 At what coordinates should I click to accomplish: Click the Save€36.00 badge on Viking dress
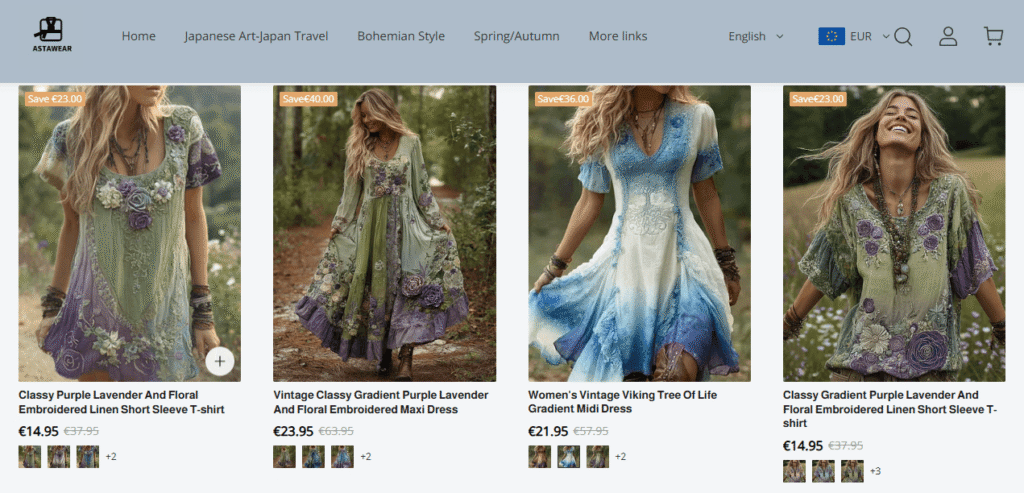point(563,99)
